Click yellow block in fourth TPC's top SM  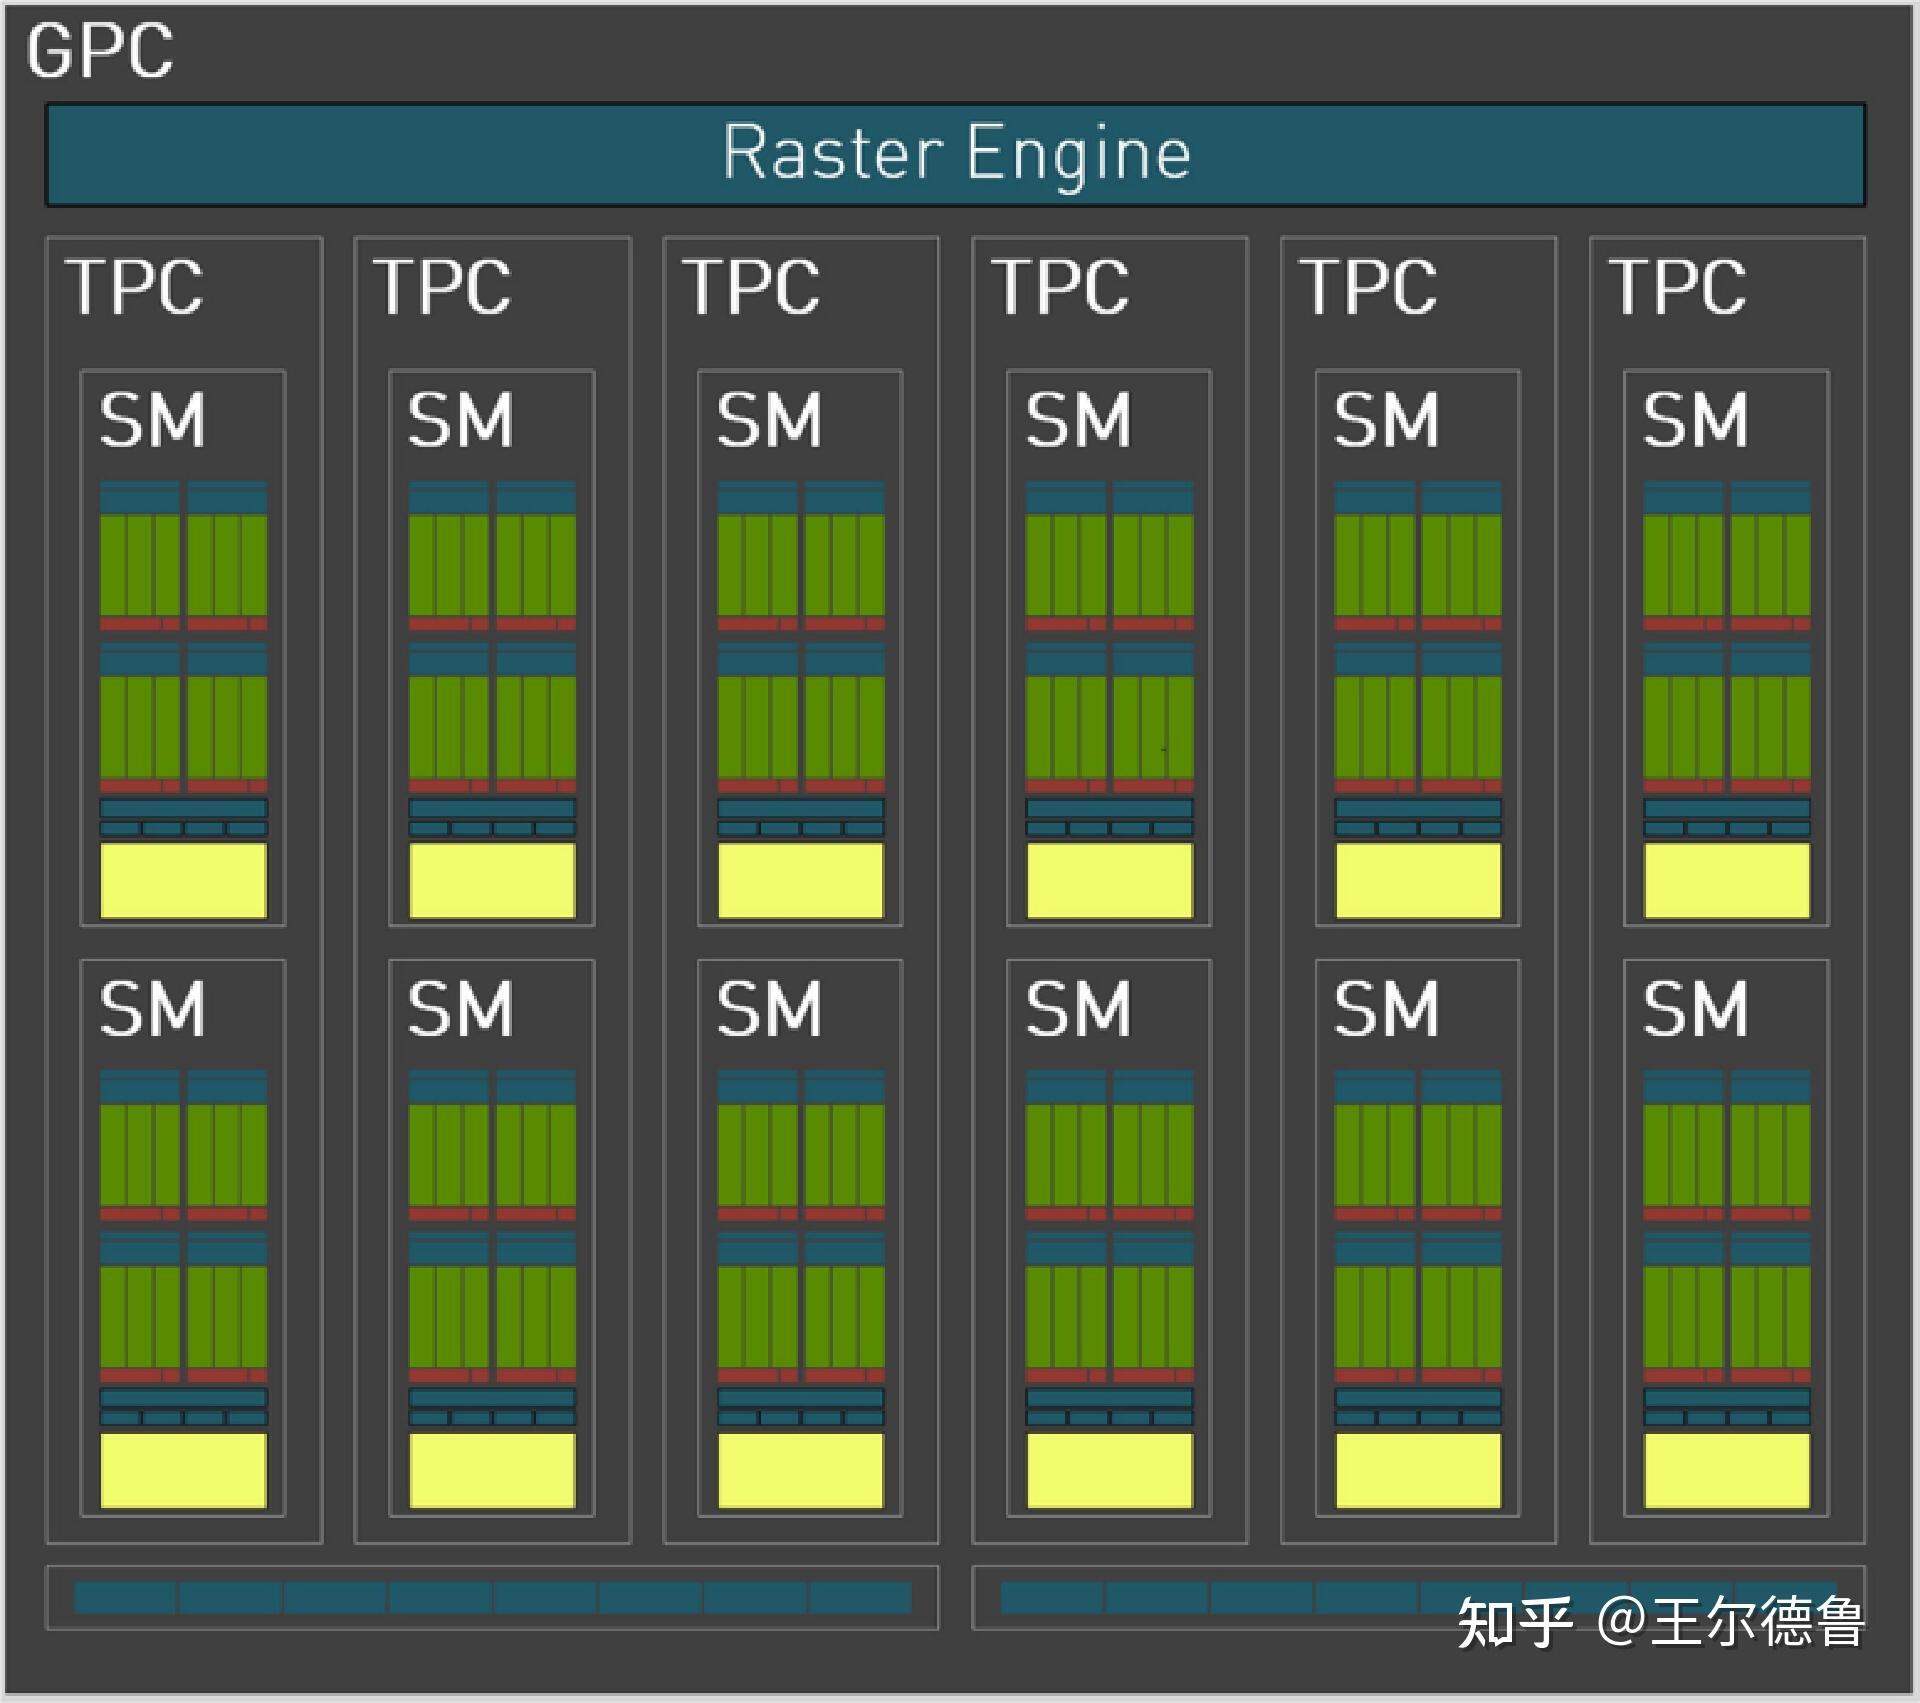tap(1109, 880)
